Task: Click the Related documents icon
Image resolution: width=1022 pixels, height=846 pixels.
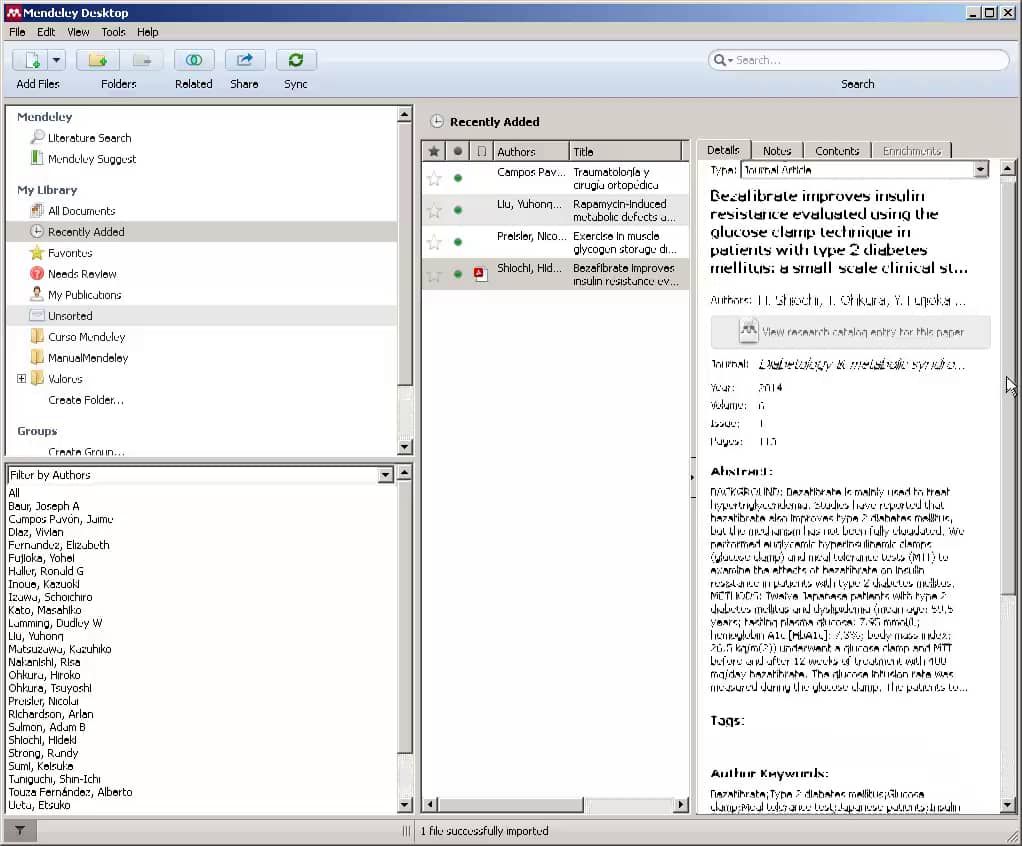Action: [x=194, y=61]
